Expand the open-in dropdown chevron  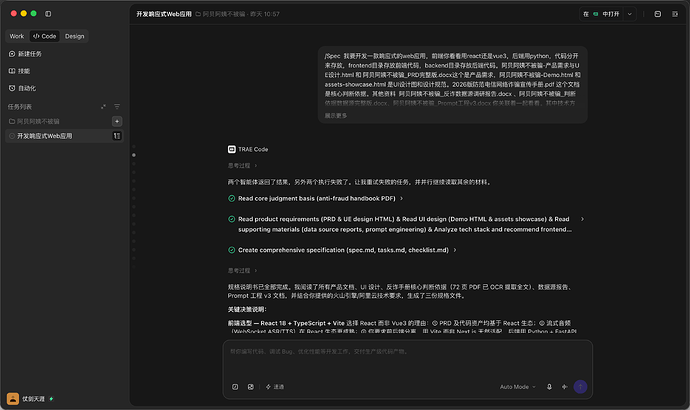pos(630,14)
